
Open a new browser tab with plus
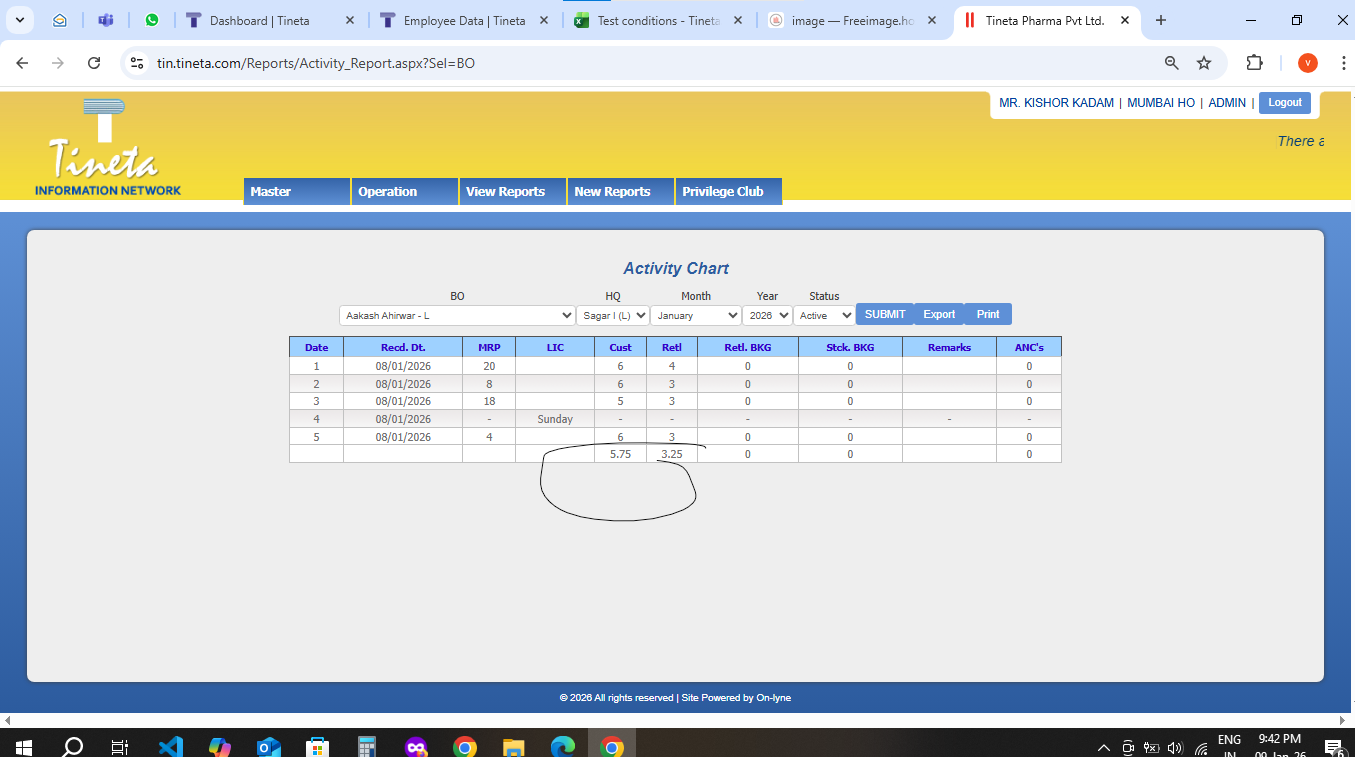click(1161, 20)
